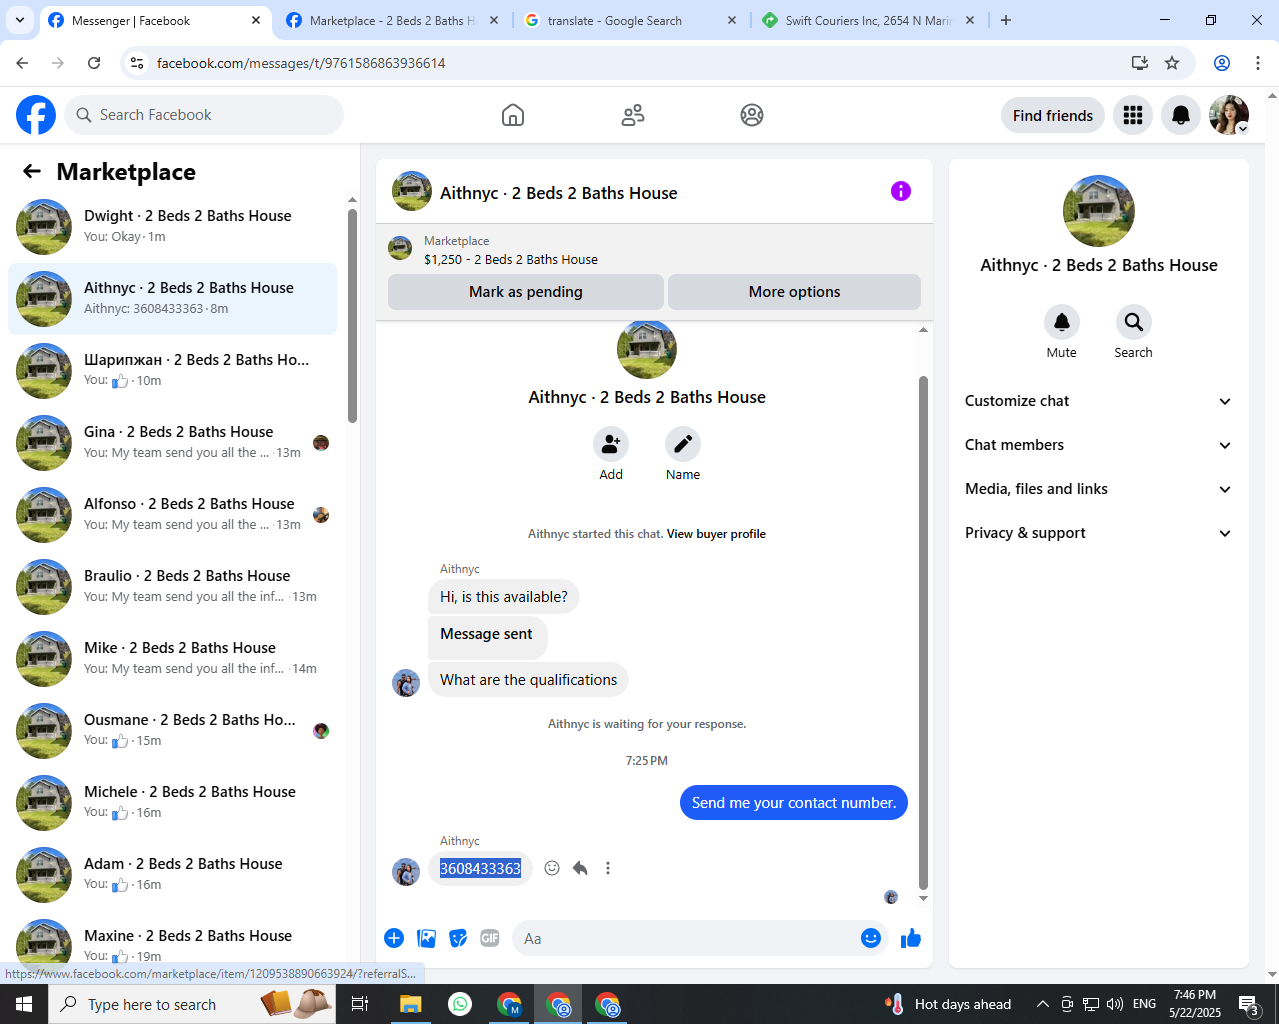The width and height of the screenshot is (1279, 1024).
Task: Reply to message 3608433363 arrow icon
Action: 580,868
